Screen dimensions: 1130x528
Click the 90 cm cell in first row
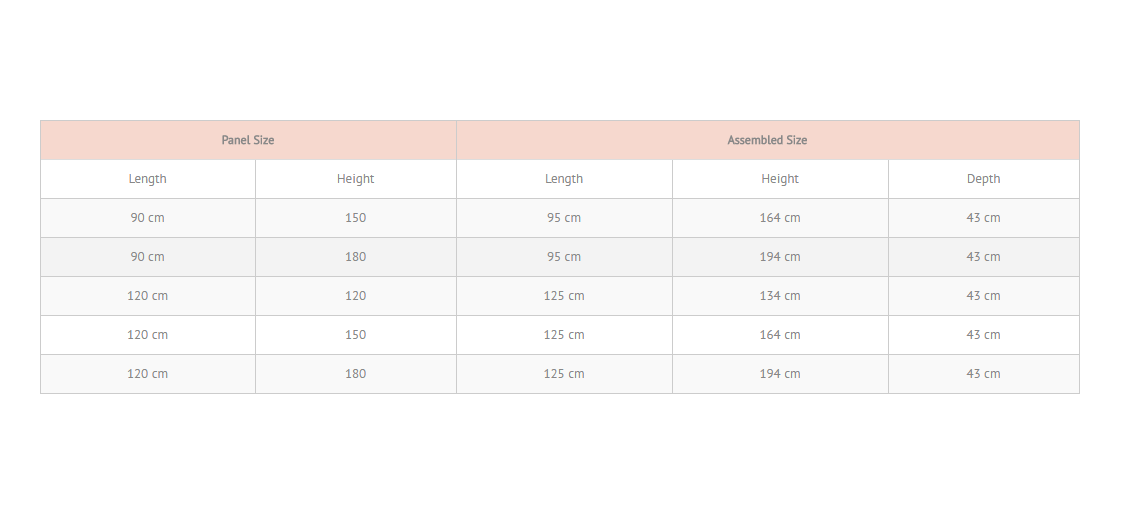click(148, 218)
